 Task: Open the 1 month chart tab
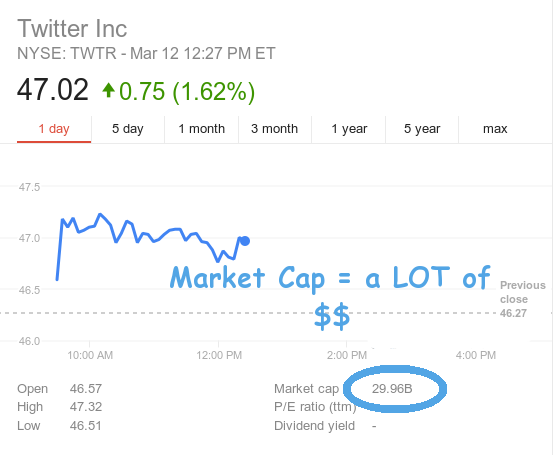(201, 129)
